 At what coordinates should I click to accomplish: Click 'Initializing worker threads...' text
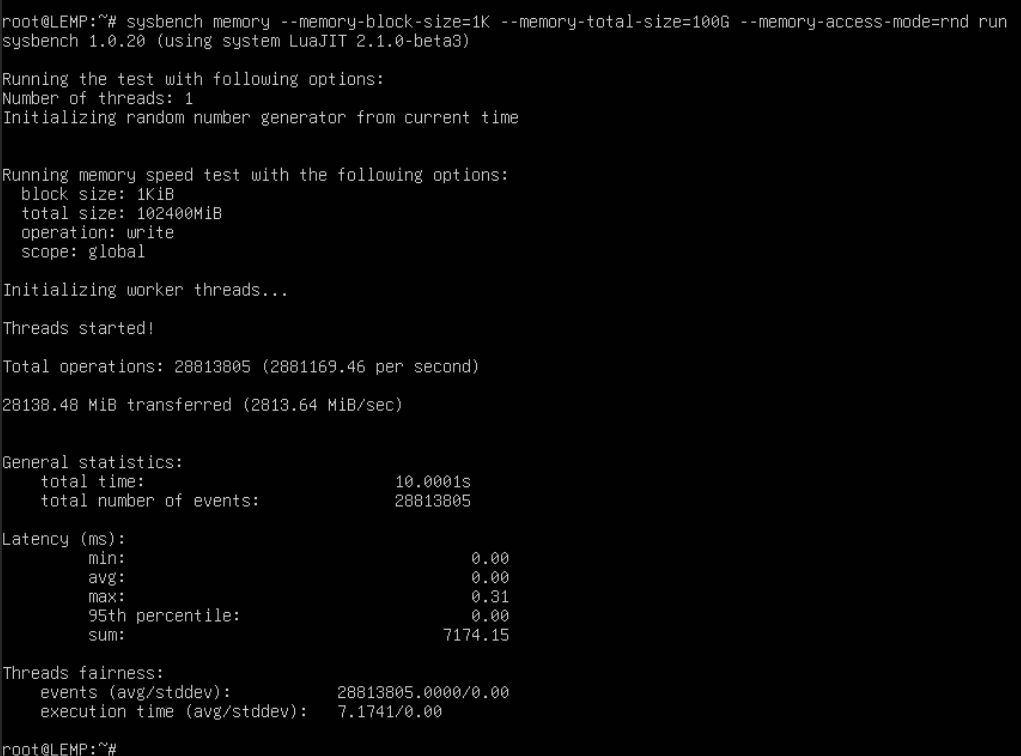pyautogui.click(x=145, y=290)
